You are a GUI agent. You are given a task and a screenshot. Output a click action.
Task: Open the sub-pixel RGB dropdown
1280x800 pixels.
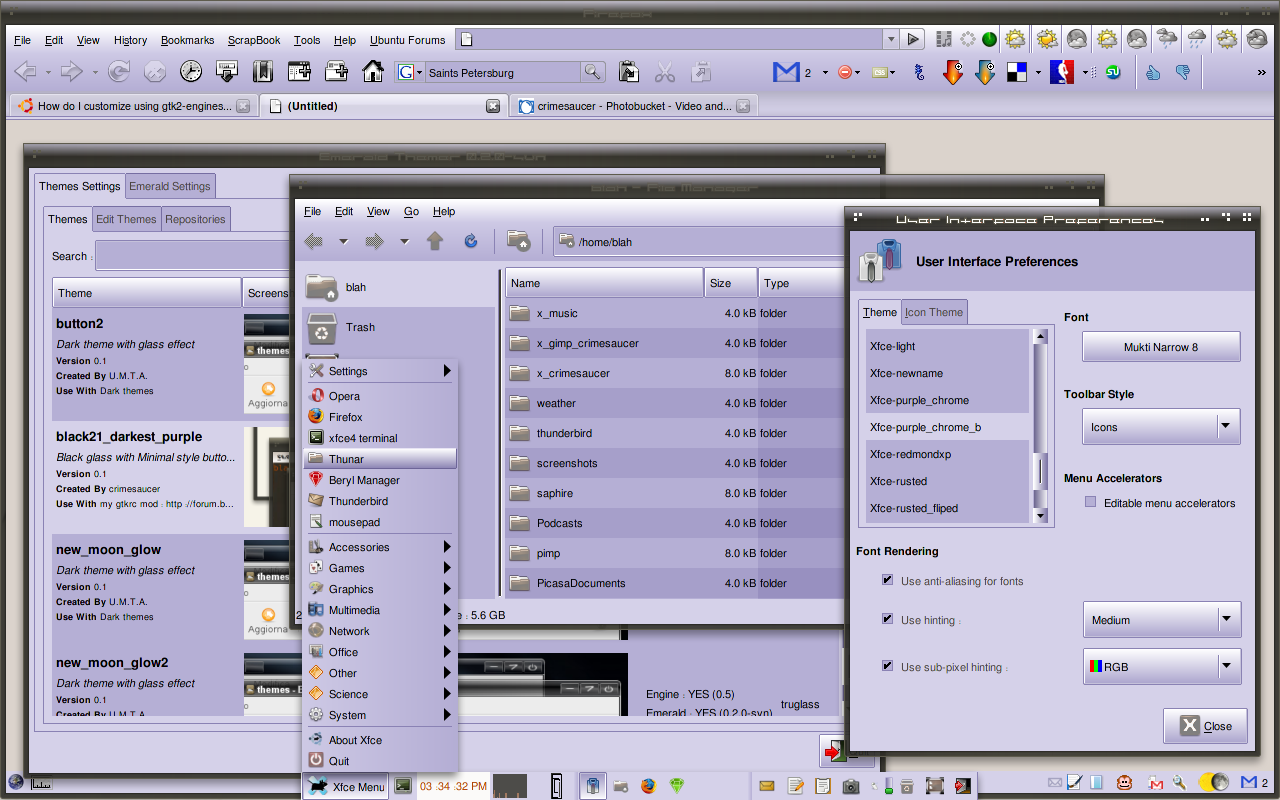click(x=1162, y=667)
